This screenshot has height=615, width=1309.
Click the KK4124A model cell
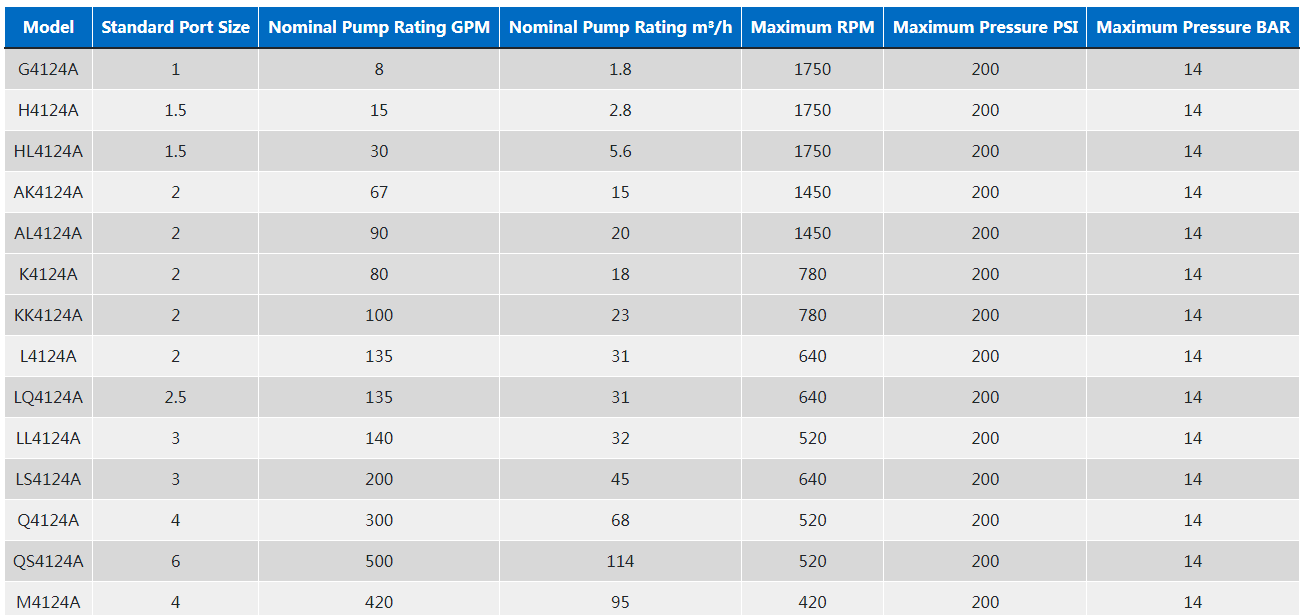tap(48, 315)
